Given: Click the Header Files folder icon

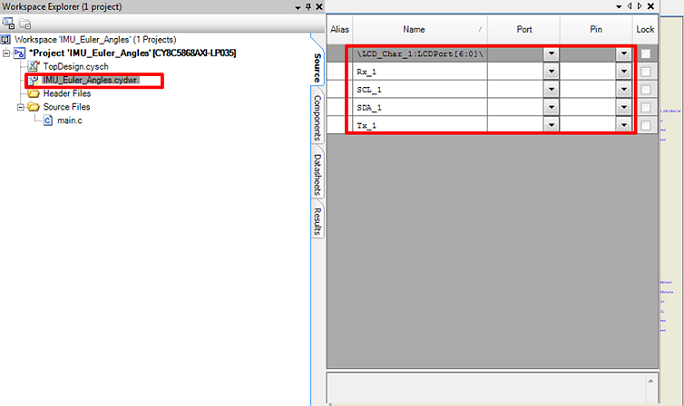Looking at the screenshot, I should tap(33, 93).
